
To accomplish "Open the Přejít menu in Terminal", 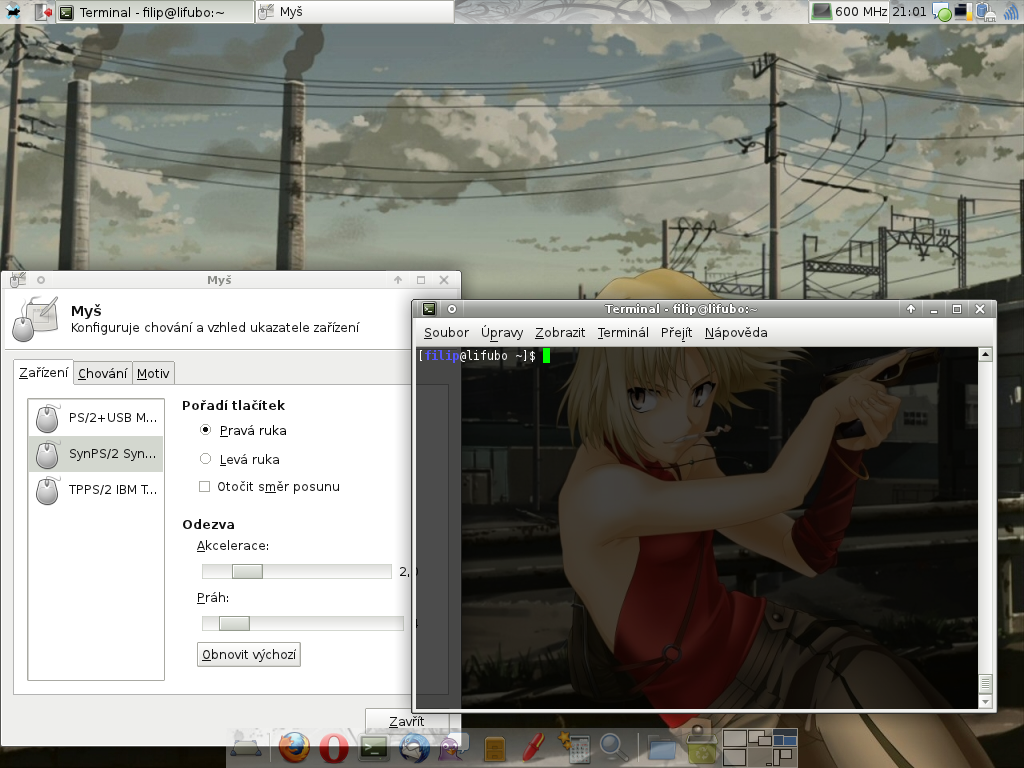I will (x=677, y=332).
